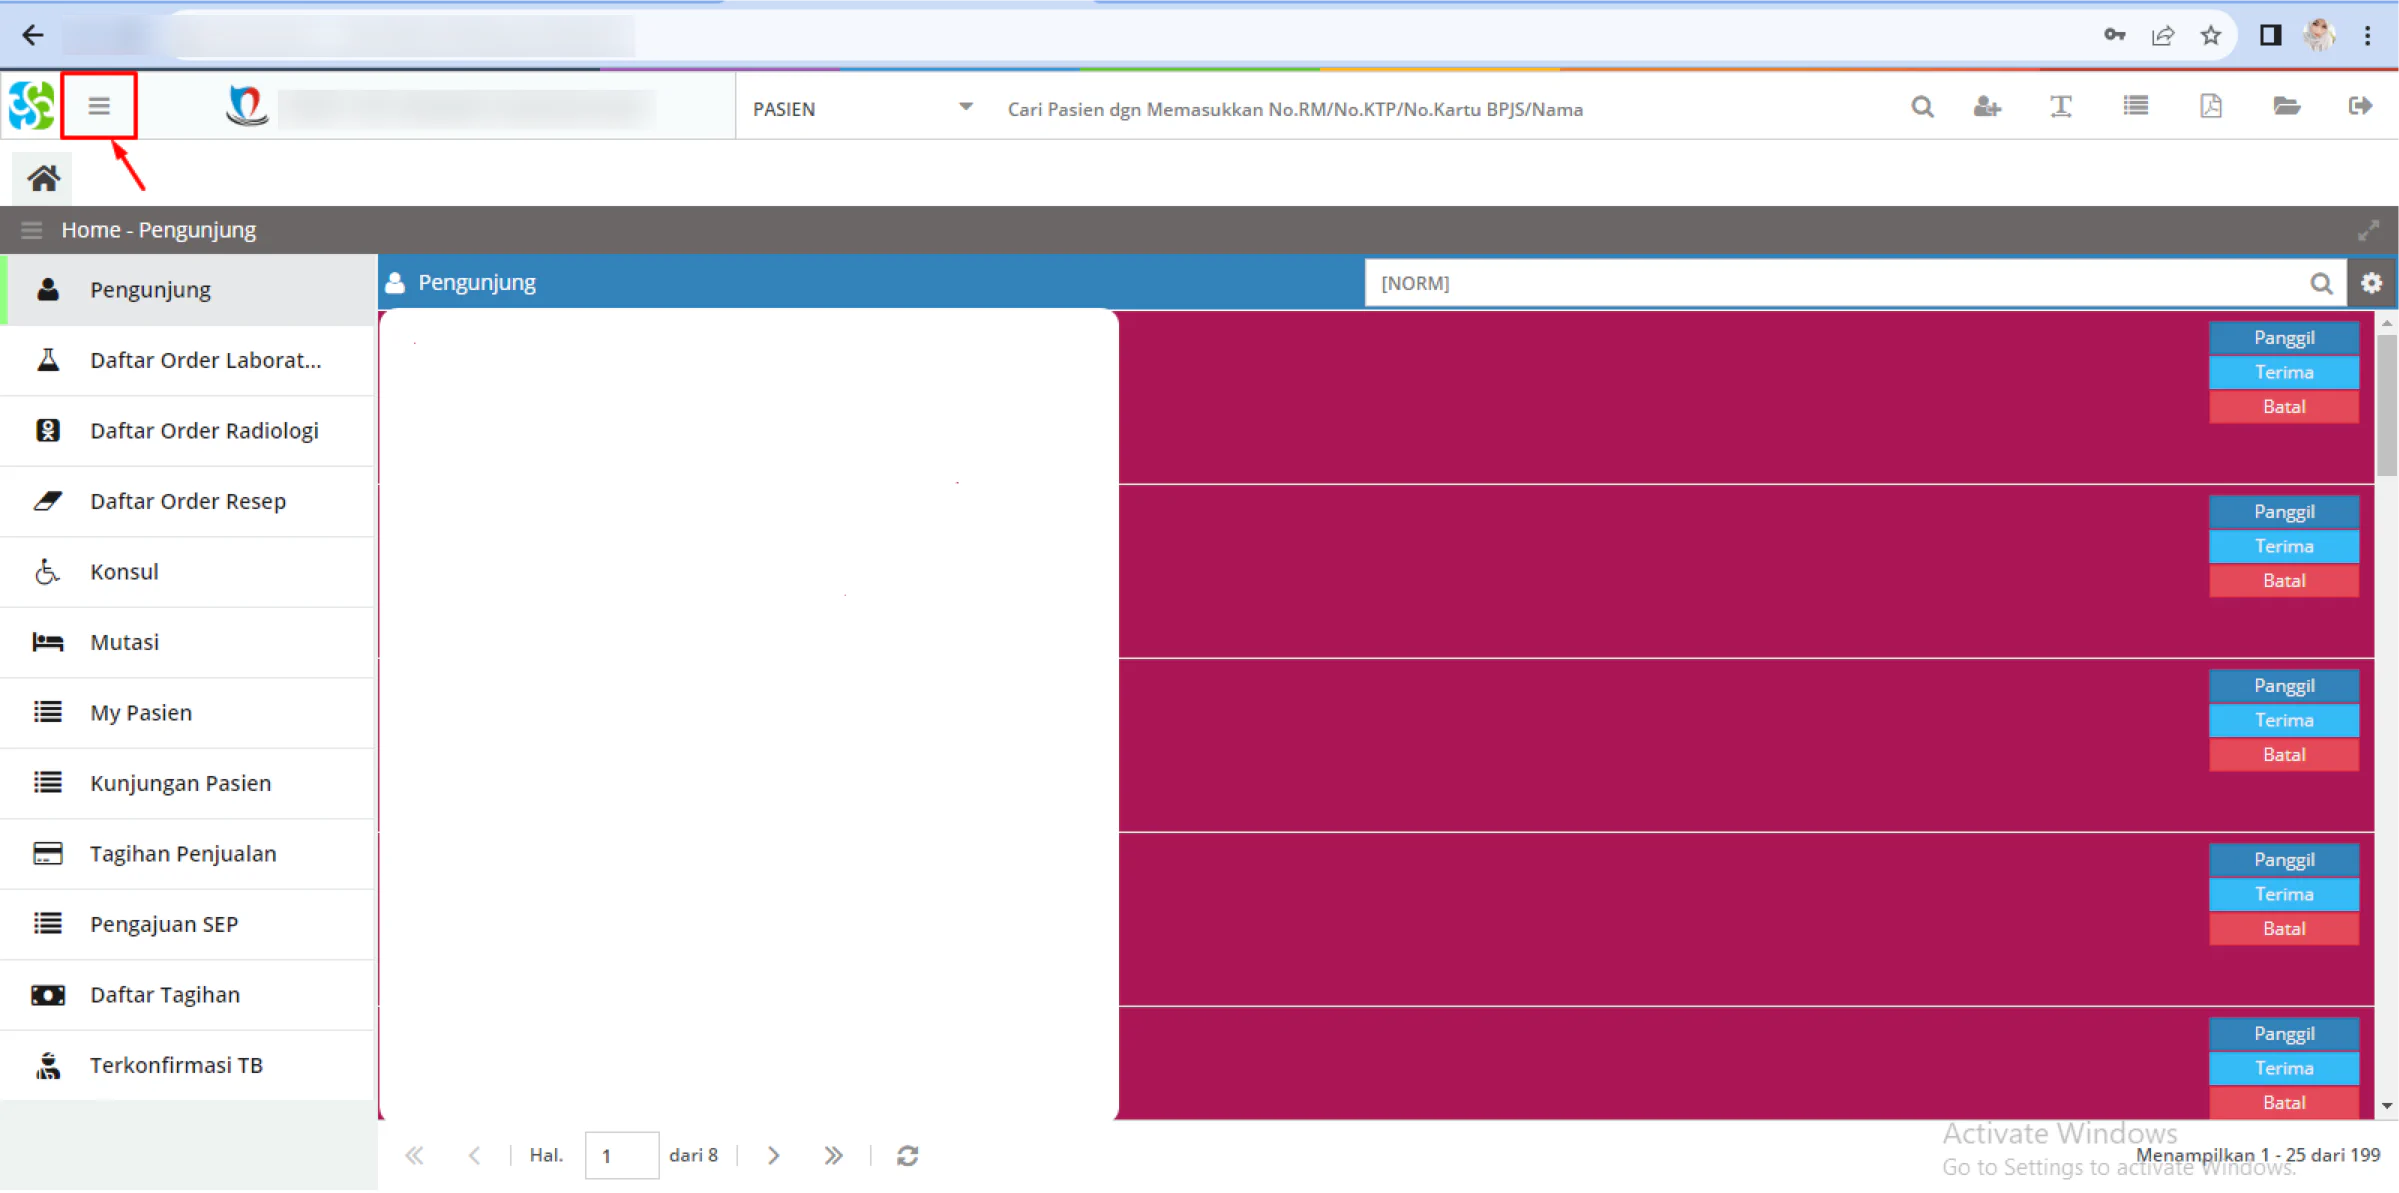The image size is (2399, 1193).
Task: Click the application logo icon
Action: (31, 105)
